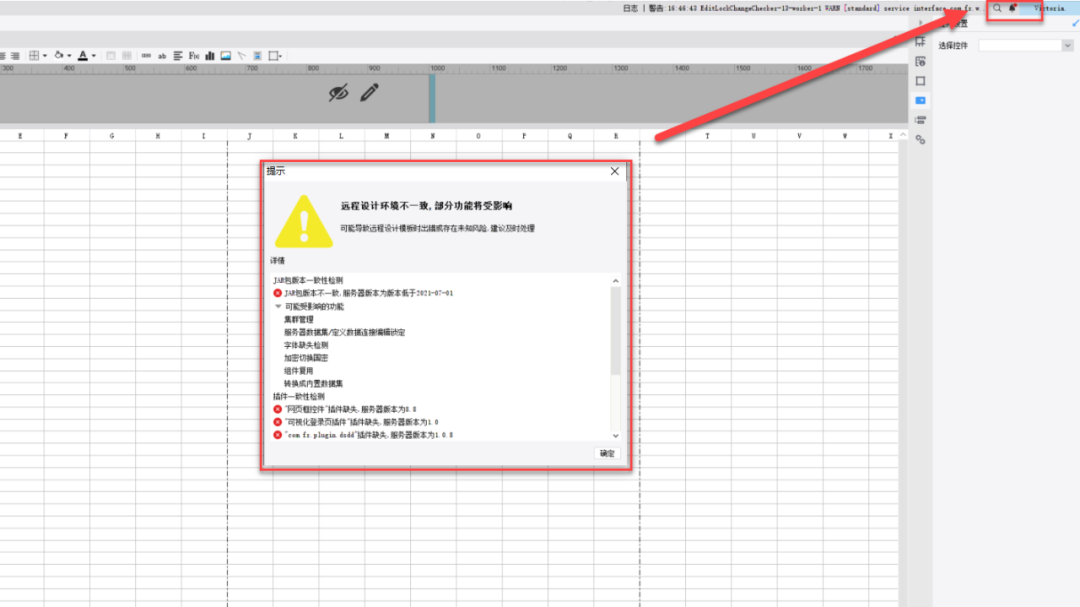Collapse the 可能受影响的功能 tree node
Screen dimensions: 1080x607
click(278, 307)
